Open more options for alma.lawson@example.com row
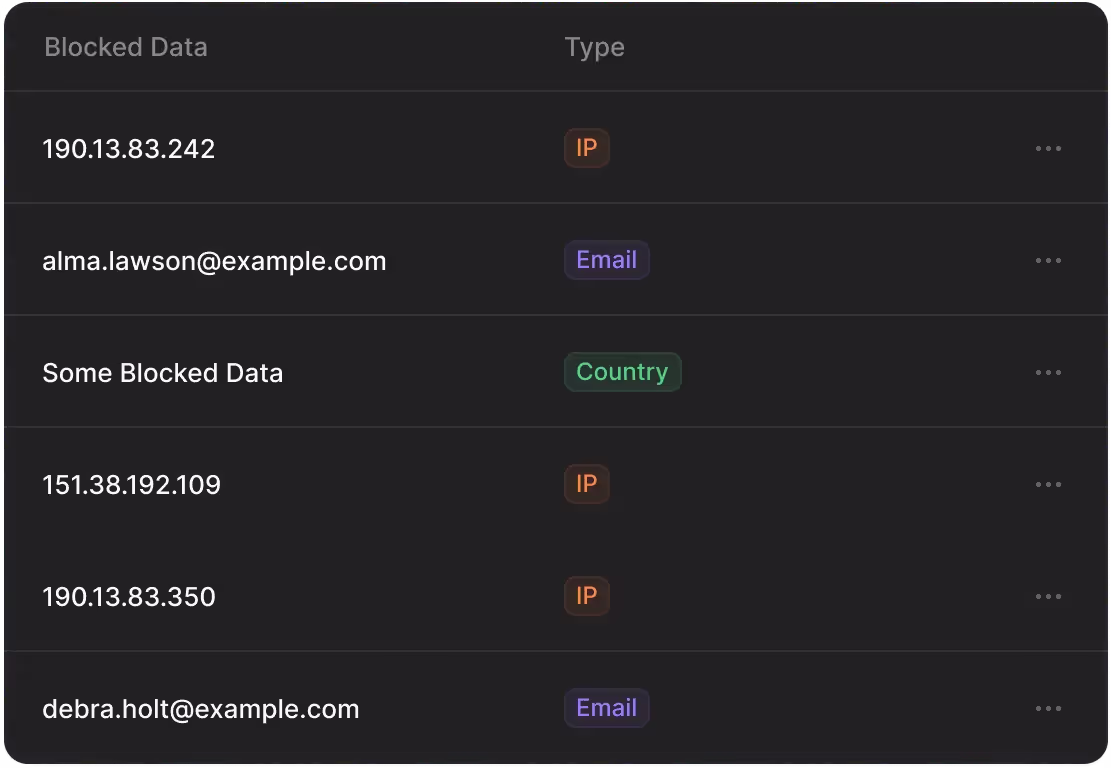Screen dimensions: 1111x769 (1048, 261)
